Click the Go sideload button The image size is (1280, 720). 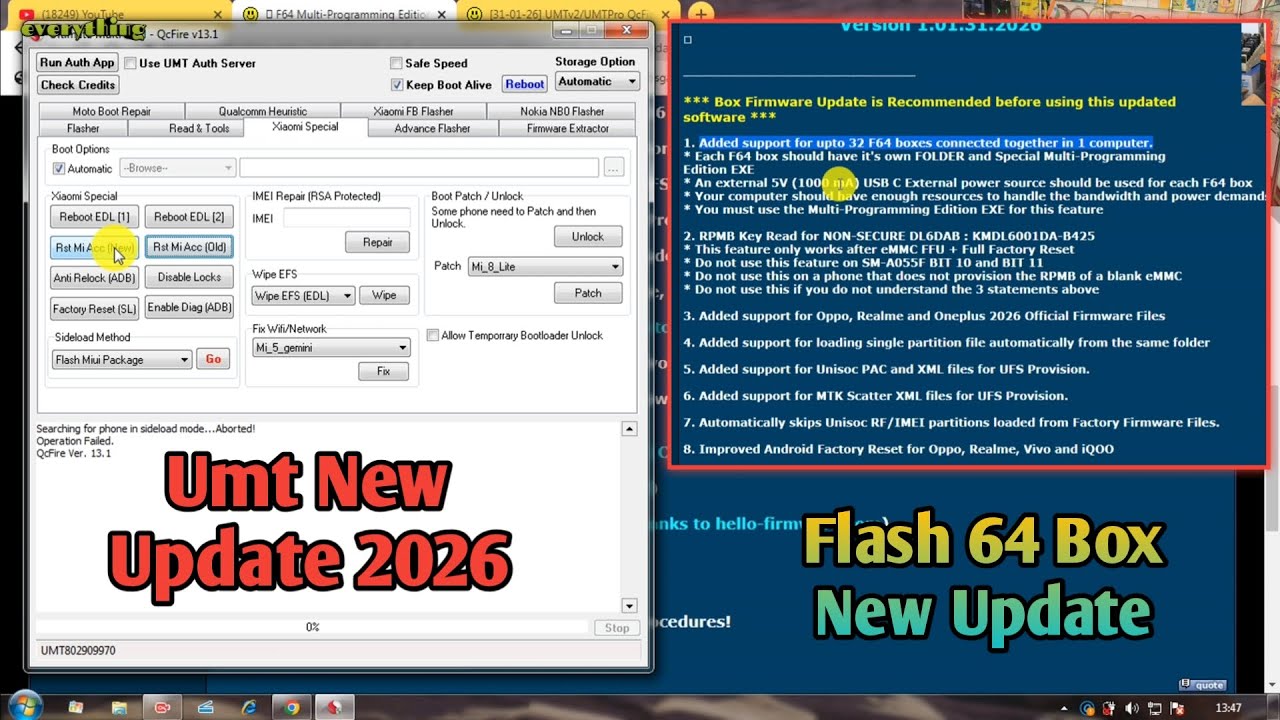pyautogui.click(x=213, y=359)
